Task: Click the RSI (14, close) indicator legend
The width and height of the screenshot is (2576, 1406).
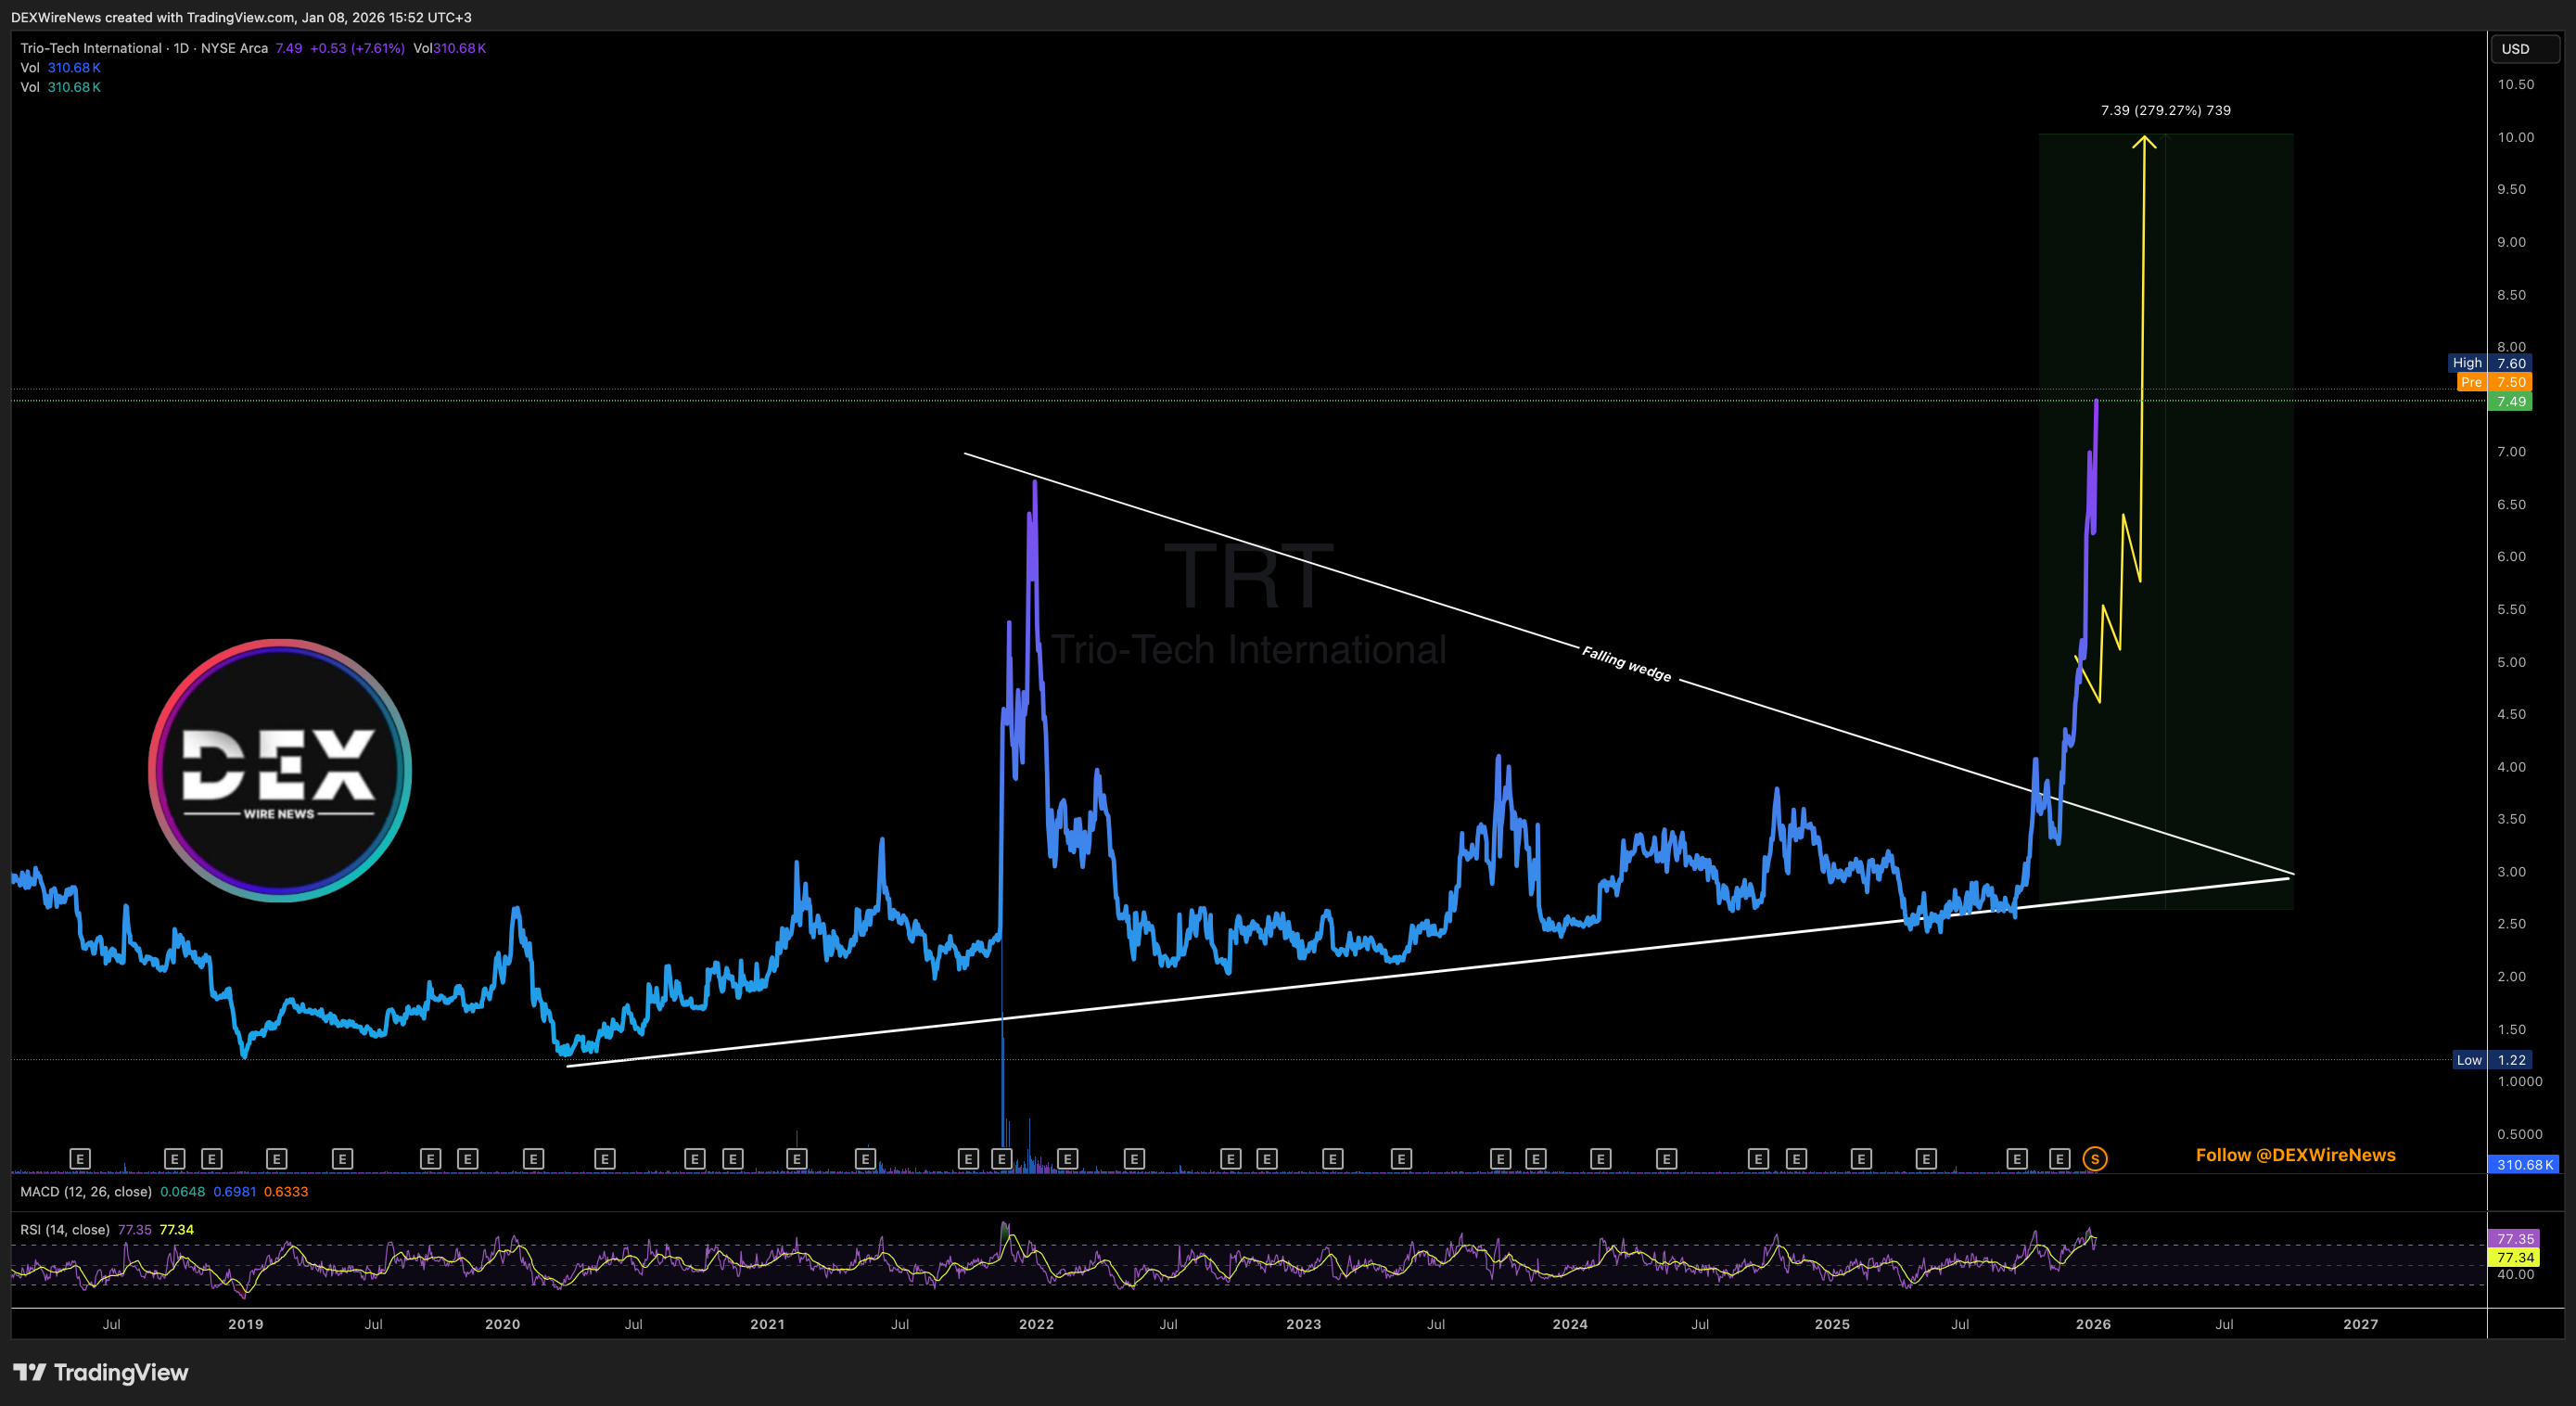Action: (x=65, y=1230)
